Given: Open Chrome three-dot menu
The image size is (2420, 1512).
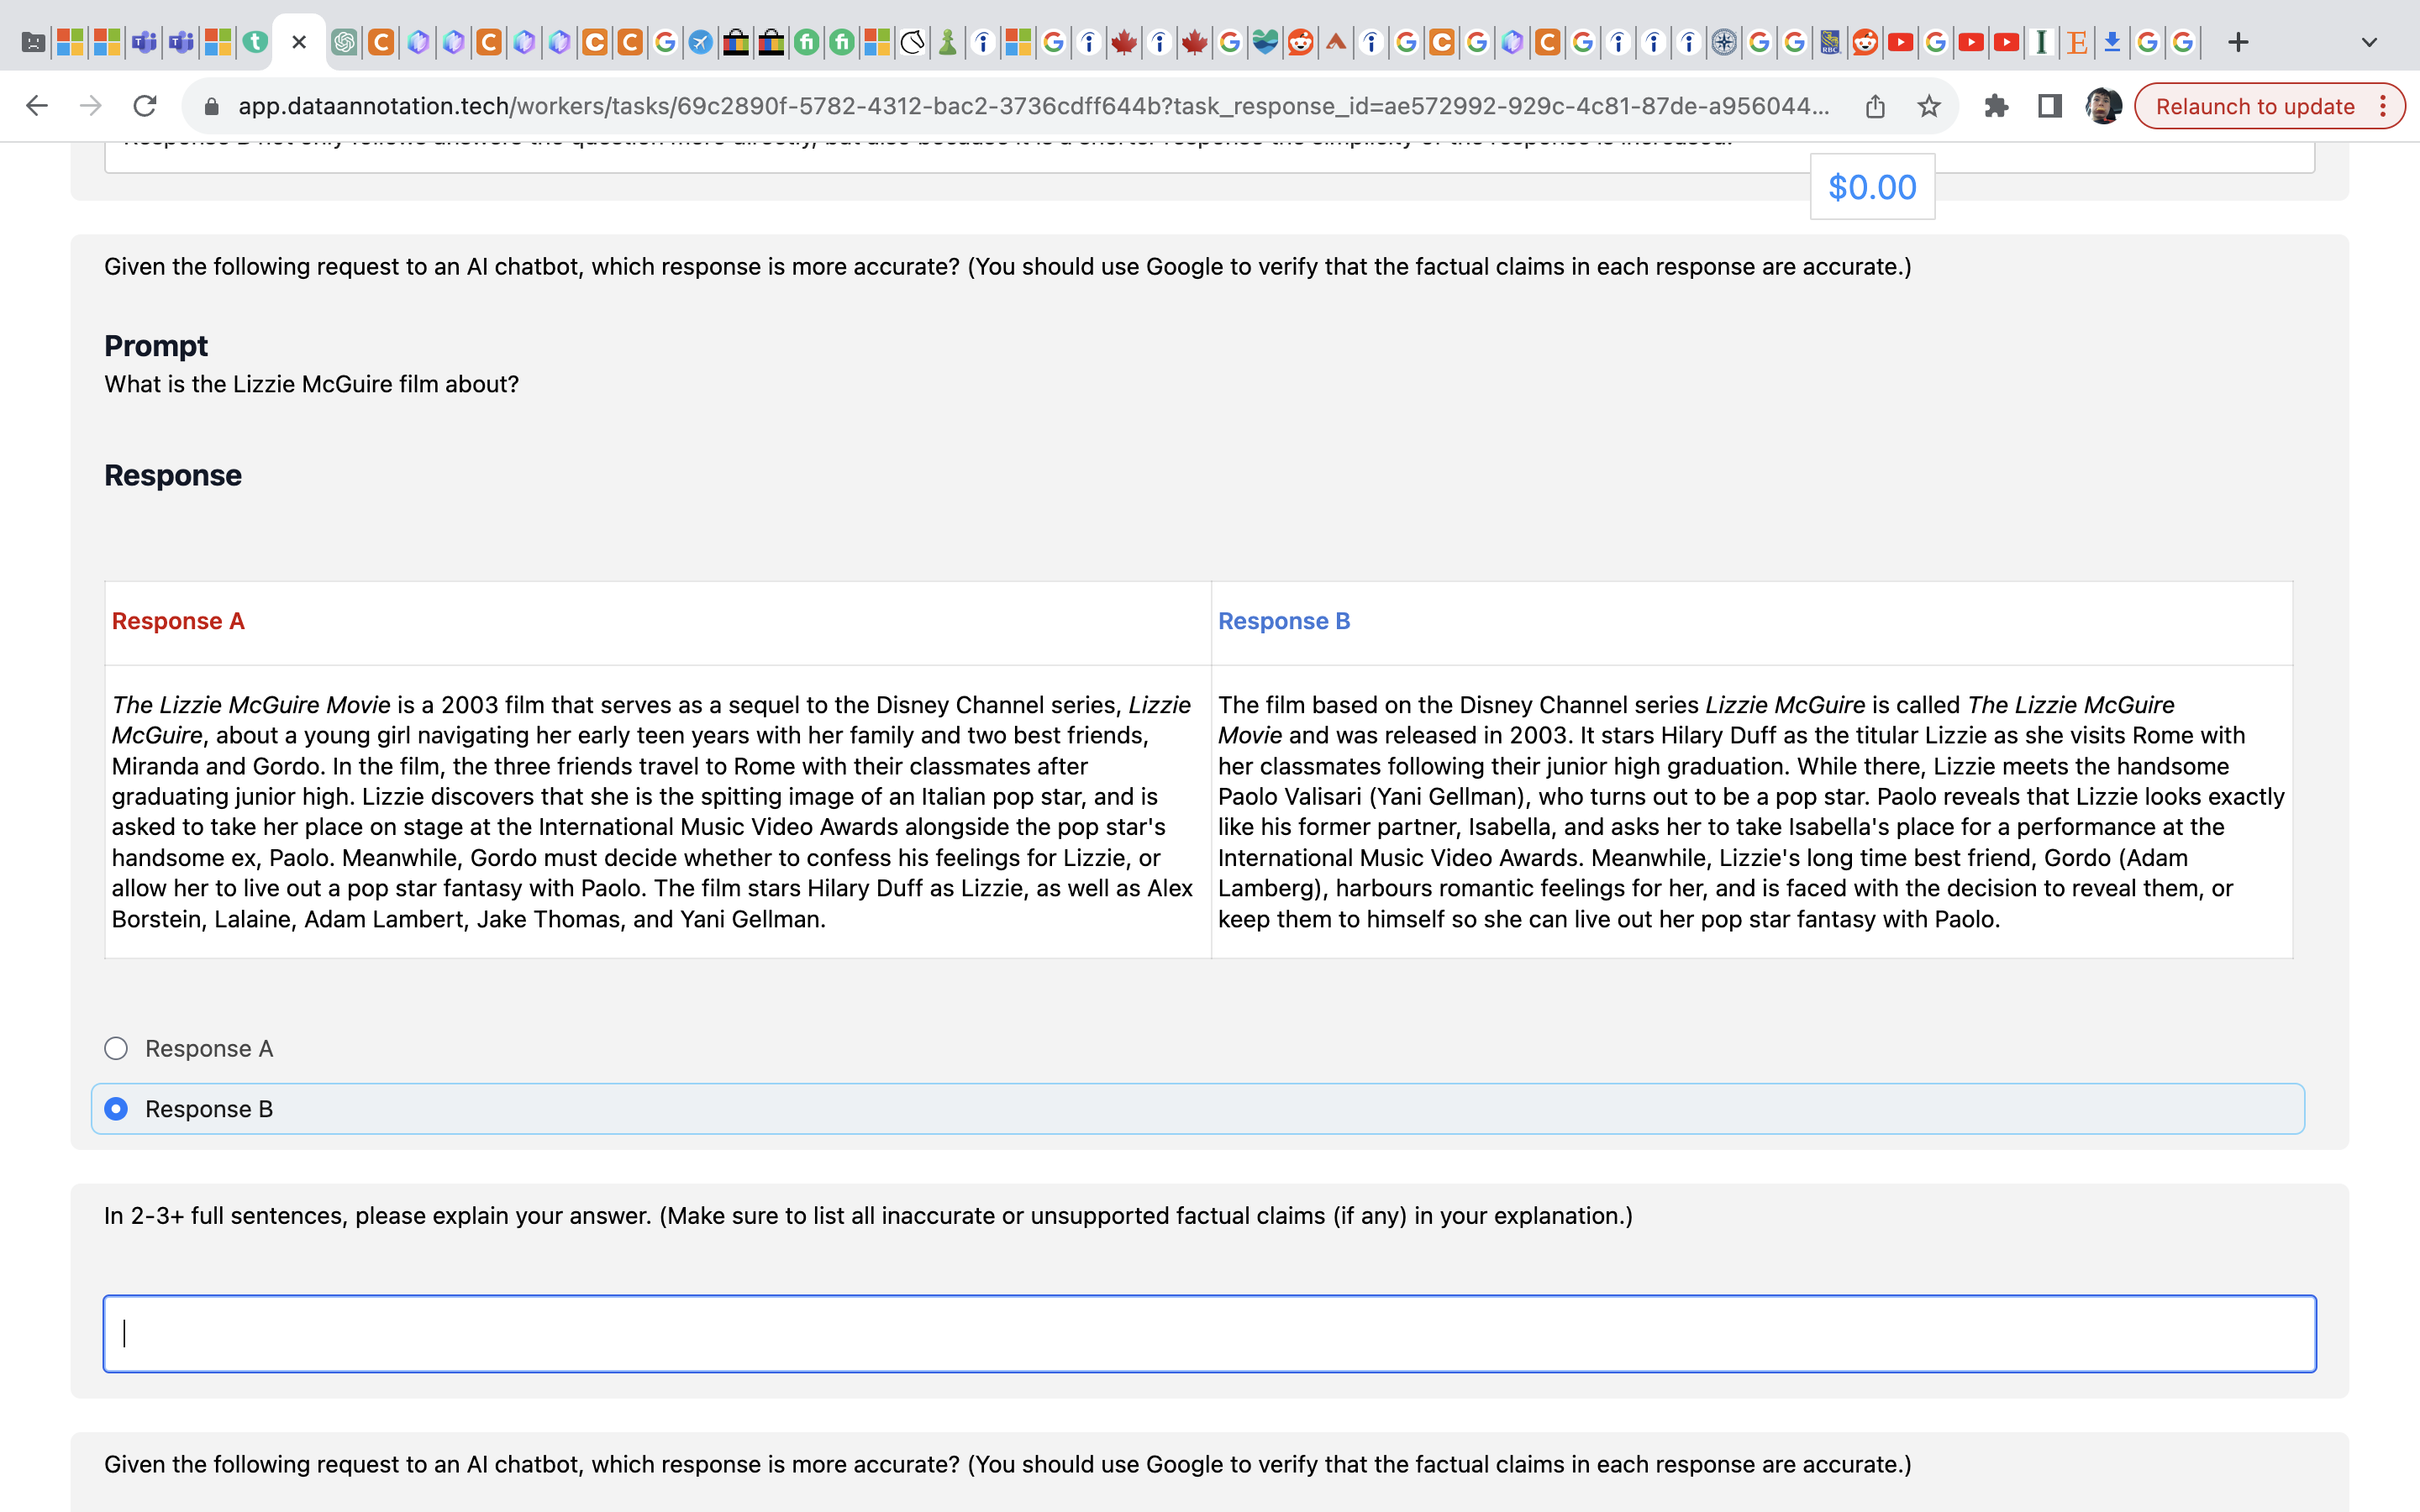Looking at the screenshot, I should click(2384, 106).
